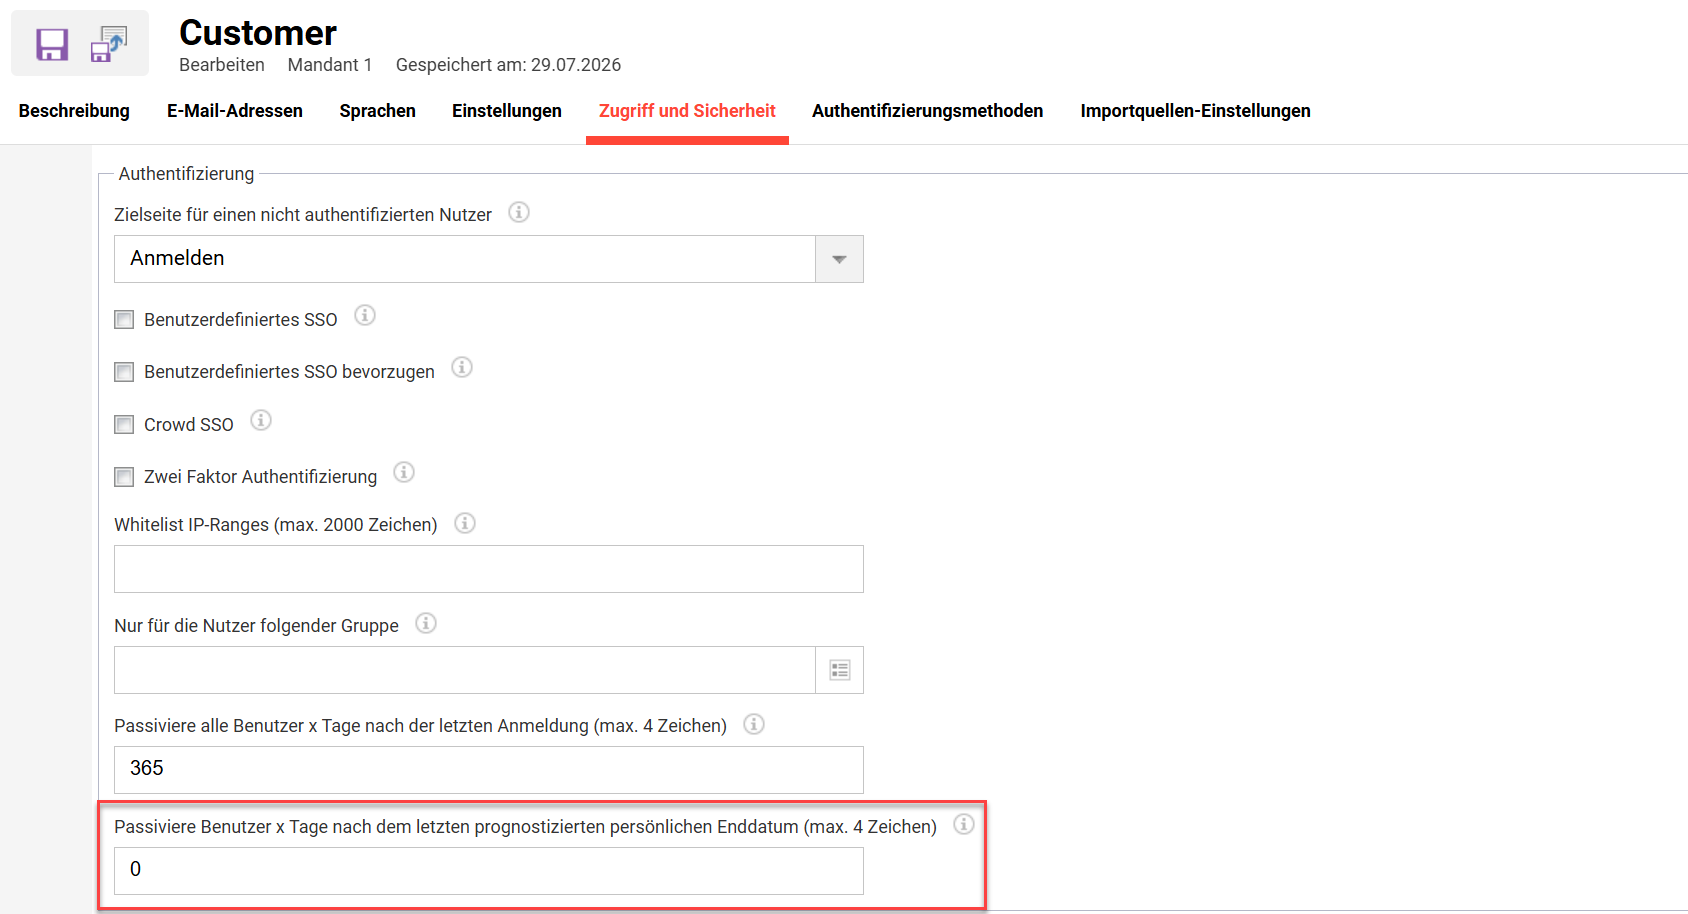
Task: Click the Customer heading
Action: pos(258,33)
